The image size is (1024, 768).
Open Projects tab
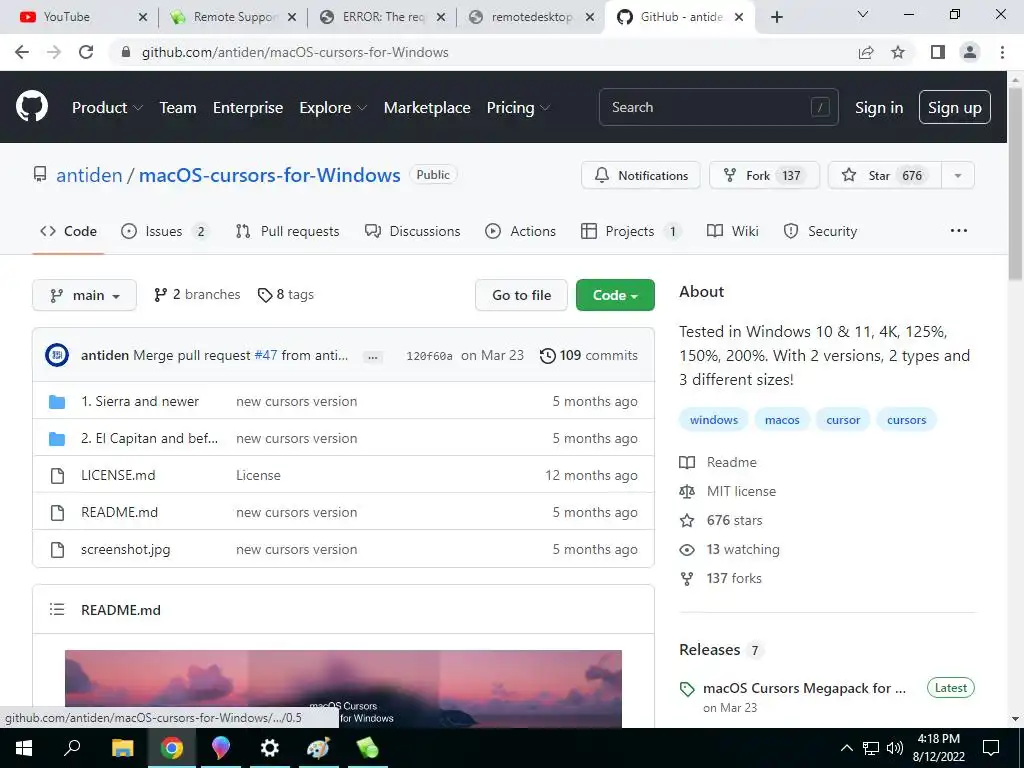tap(631, 231)
